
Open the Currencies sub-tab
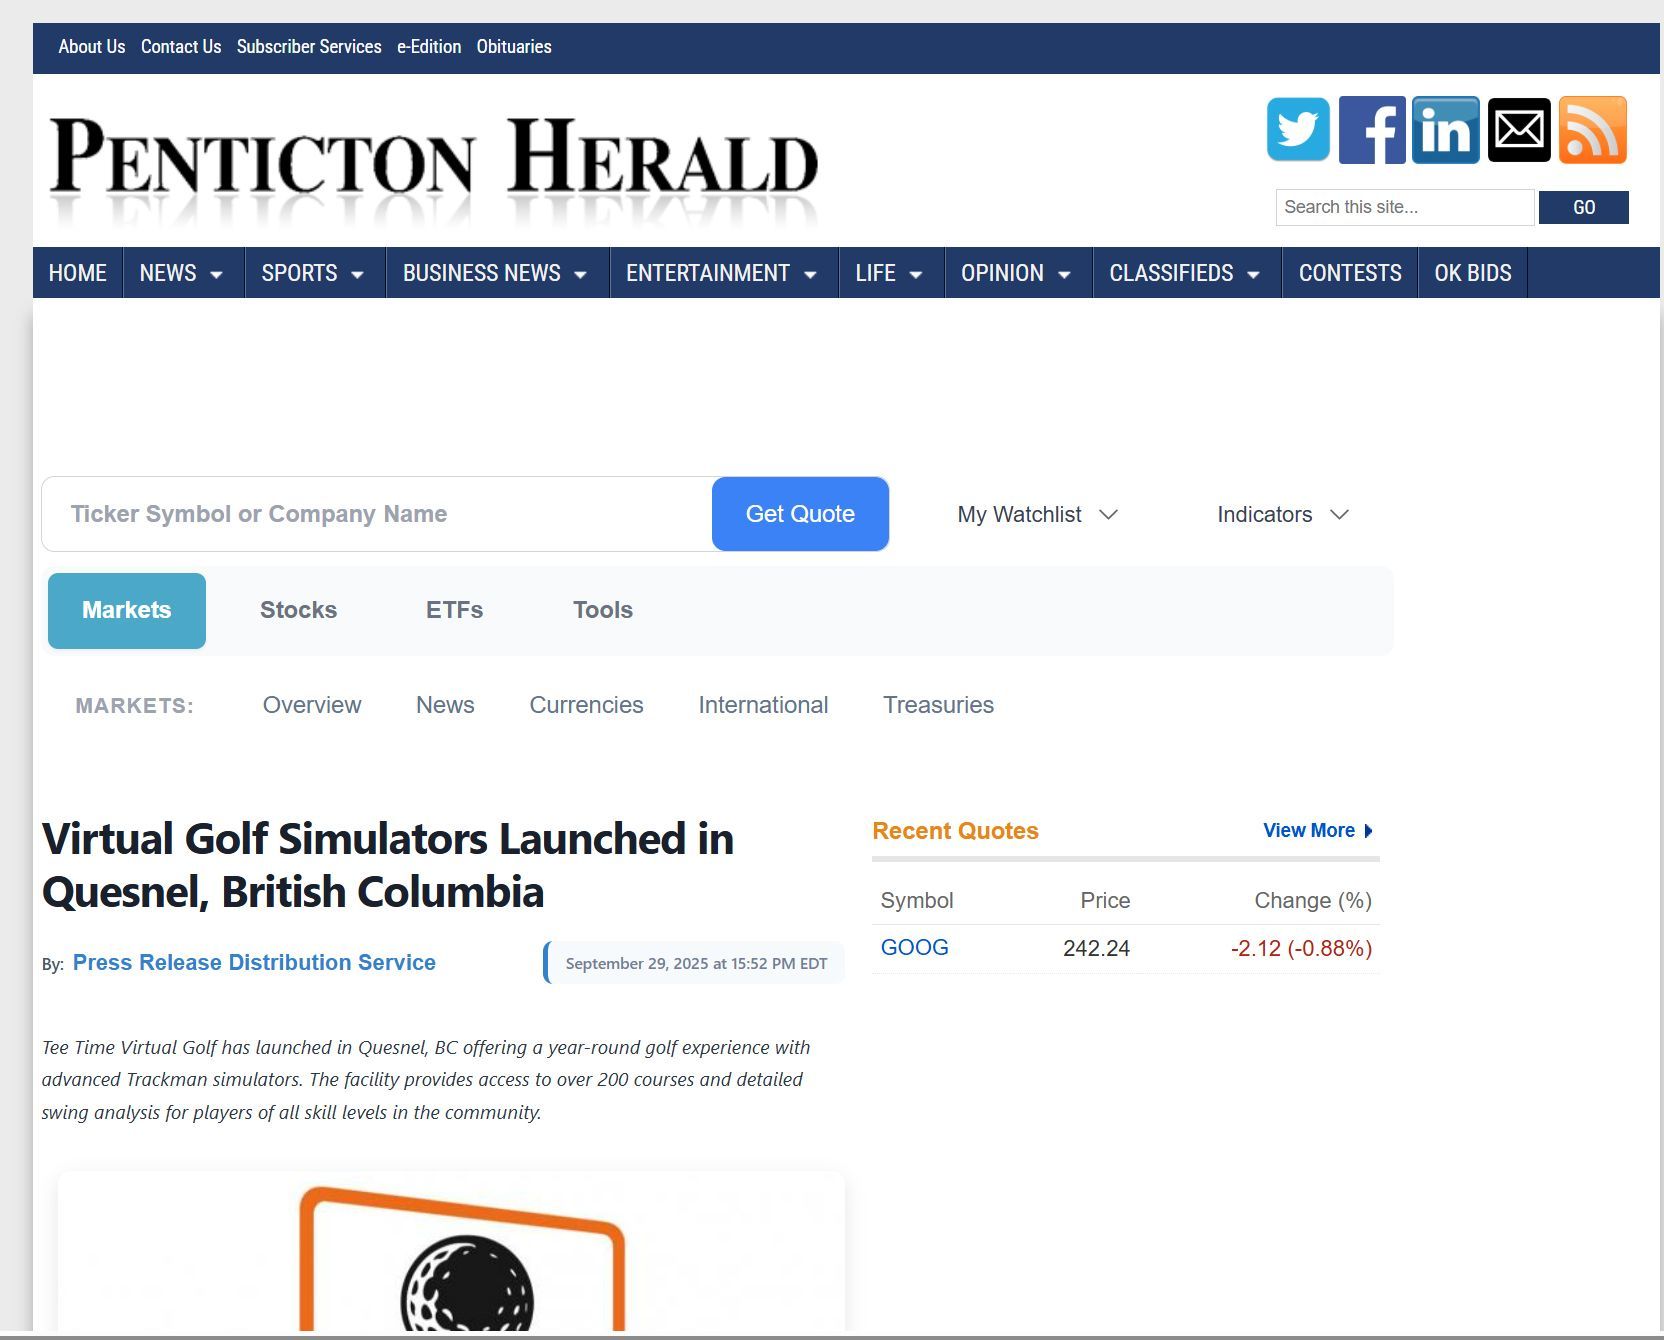[x=586, y=705]
